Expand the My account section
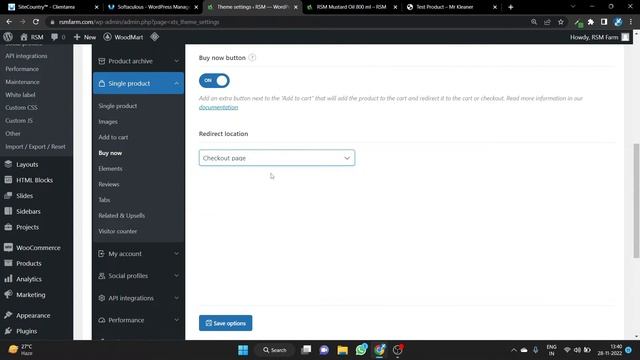 point(138,253)
